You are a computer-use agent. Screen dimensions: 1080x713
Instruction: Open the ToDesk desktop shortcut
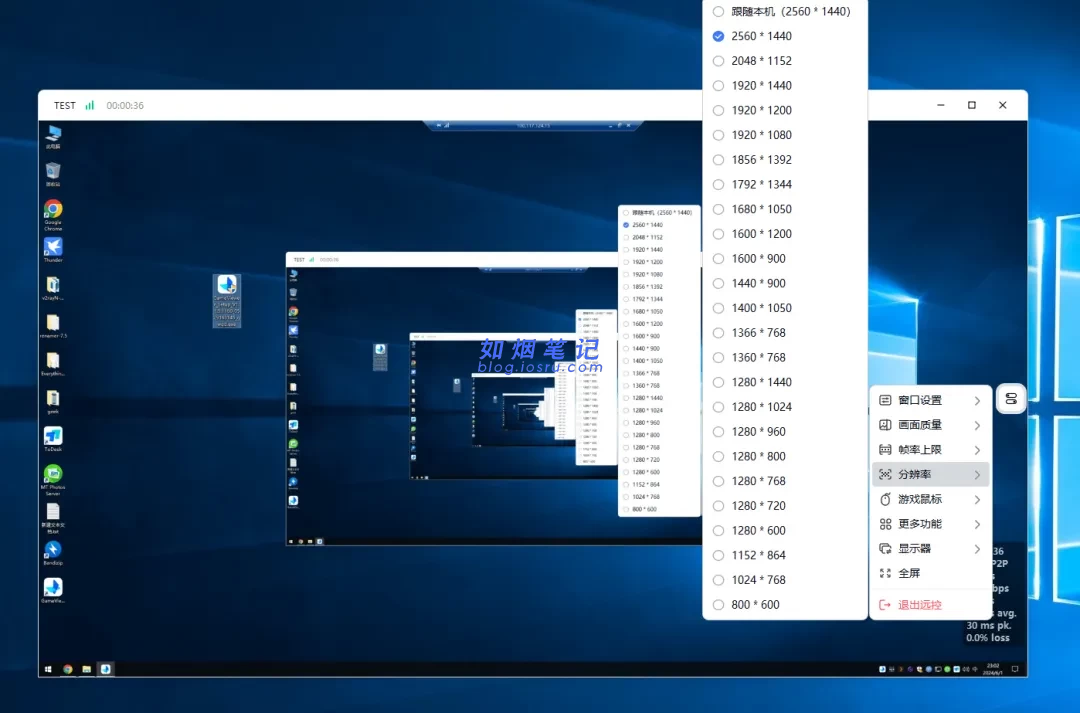[53, 439]
